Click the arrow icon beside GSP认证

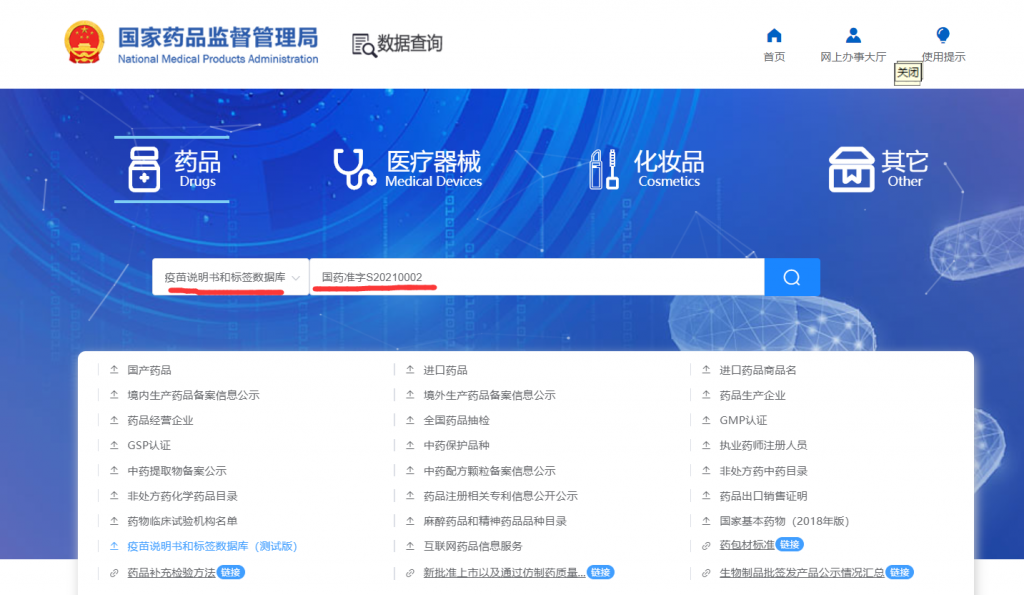(x=114, y=445)
